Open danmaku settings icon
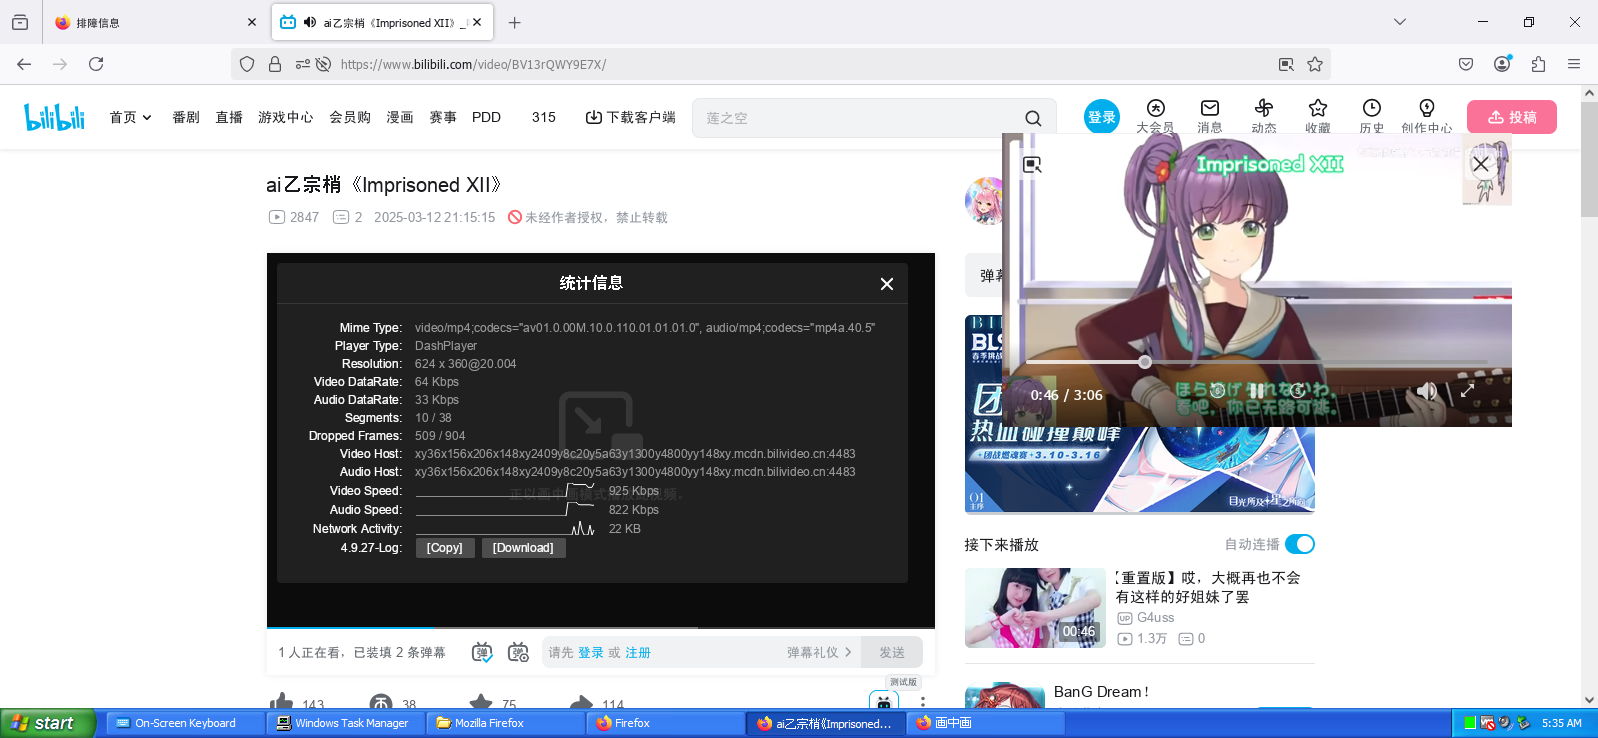The height and width of the screenshot is (738, 1598). 518,652
